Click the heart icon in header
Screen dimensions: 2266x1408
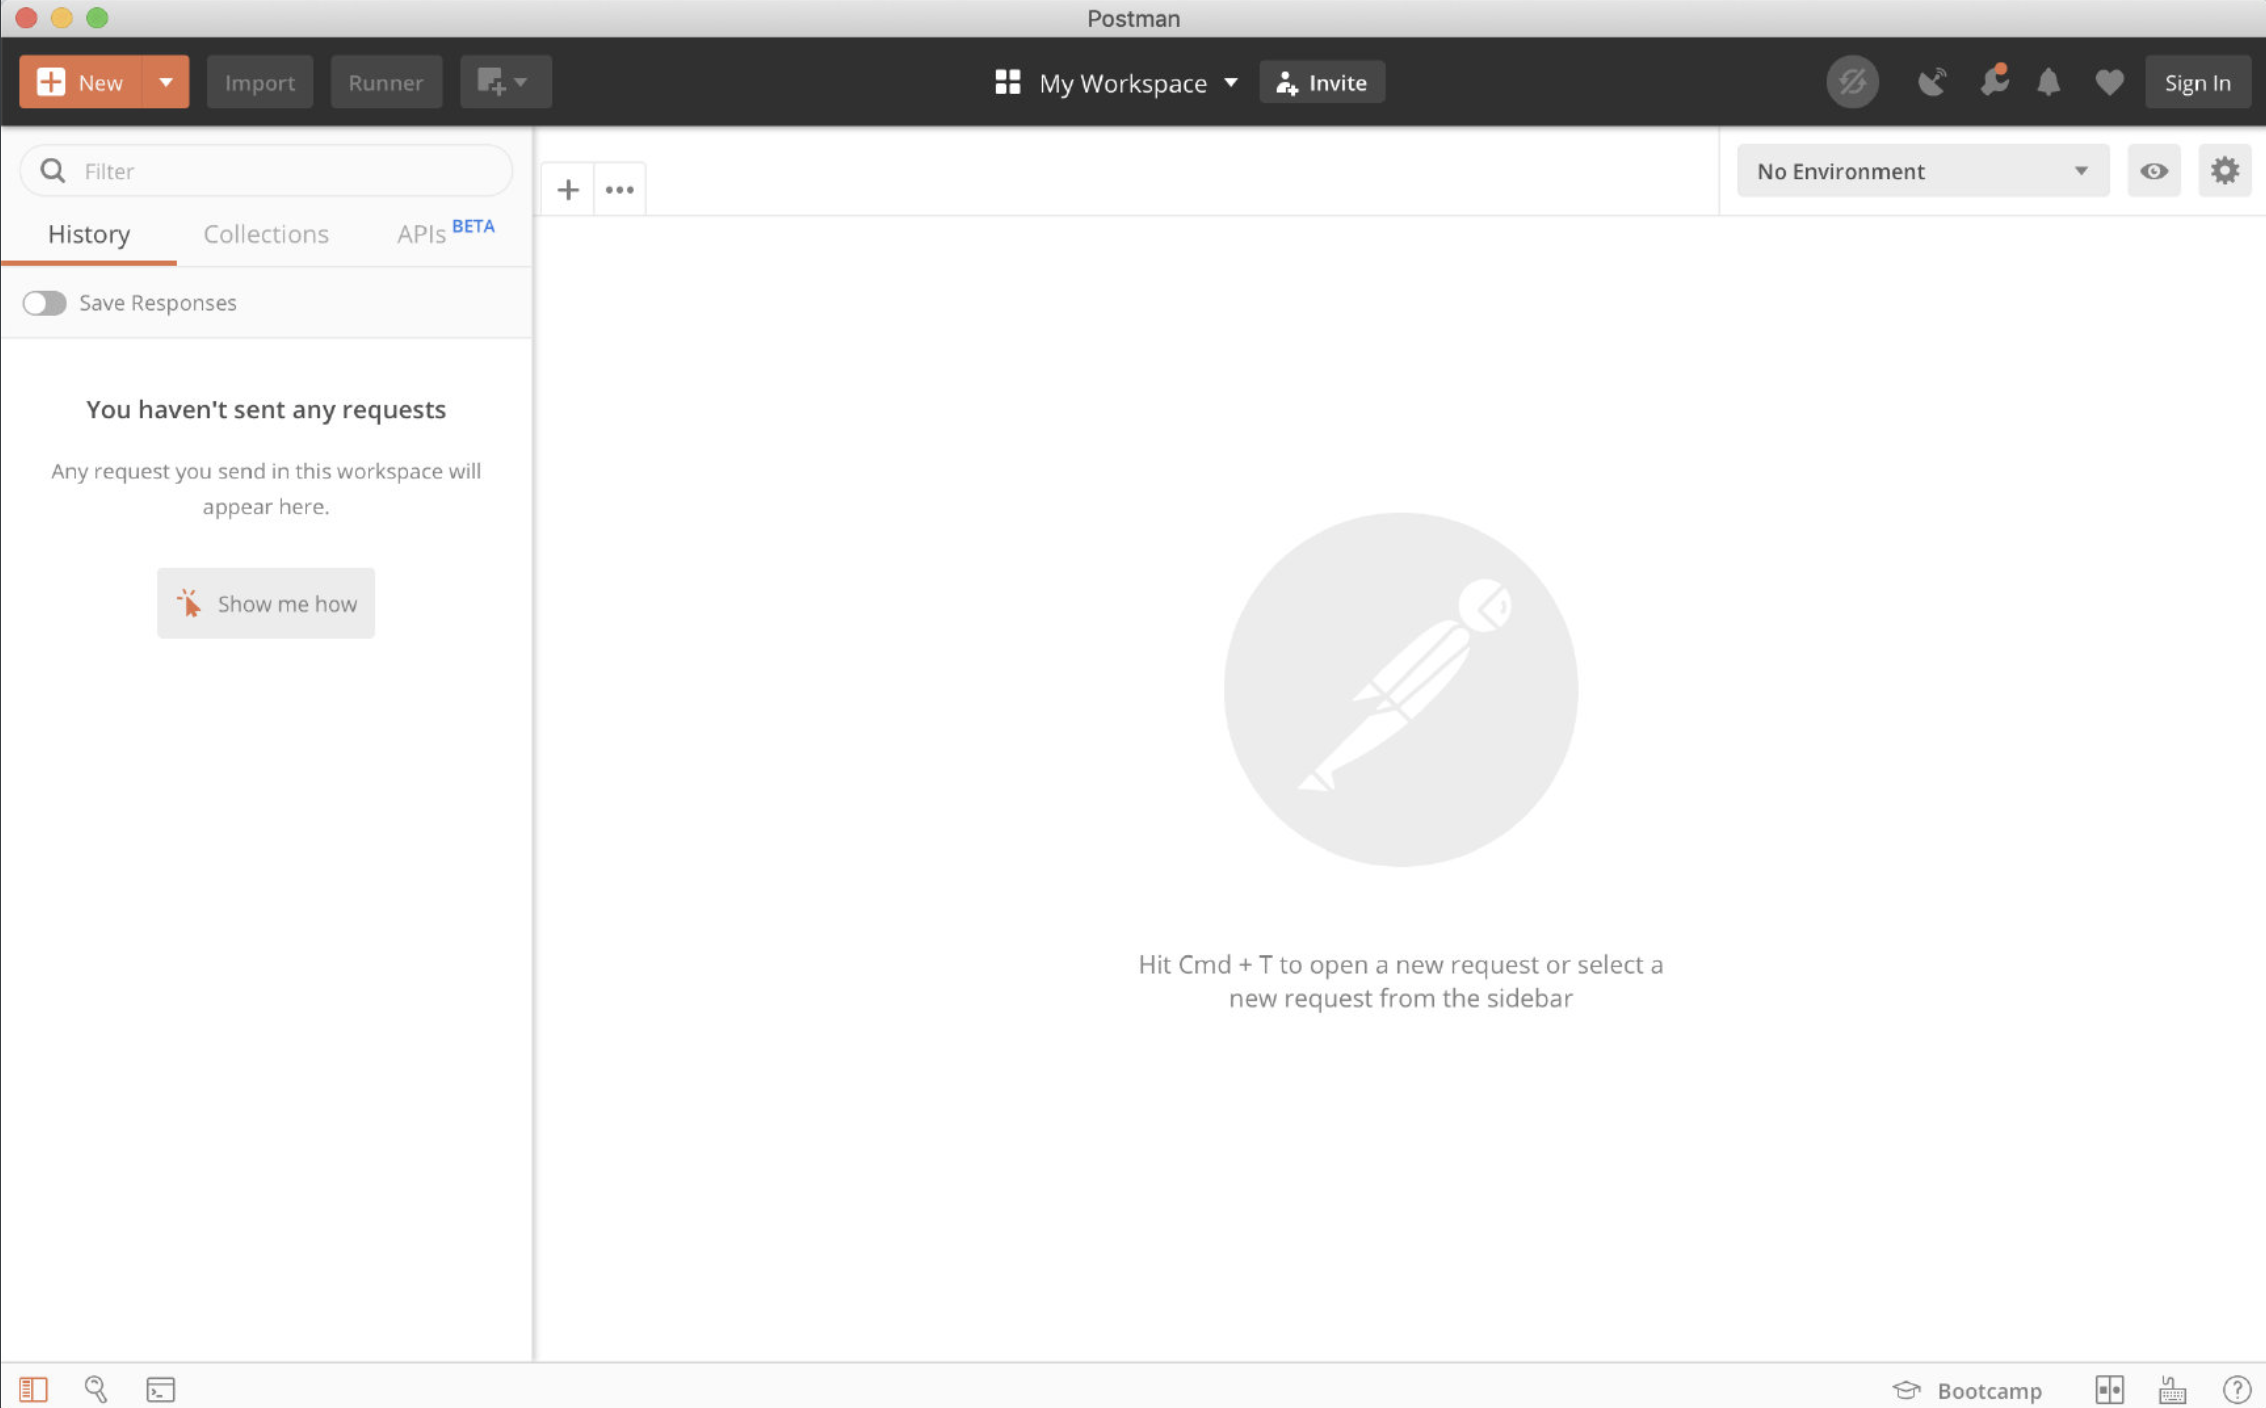pyautogui.click(x=2109, y=82)
